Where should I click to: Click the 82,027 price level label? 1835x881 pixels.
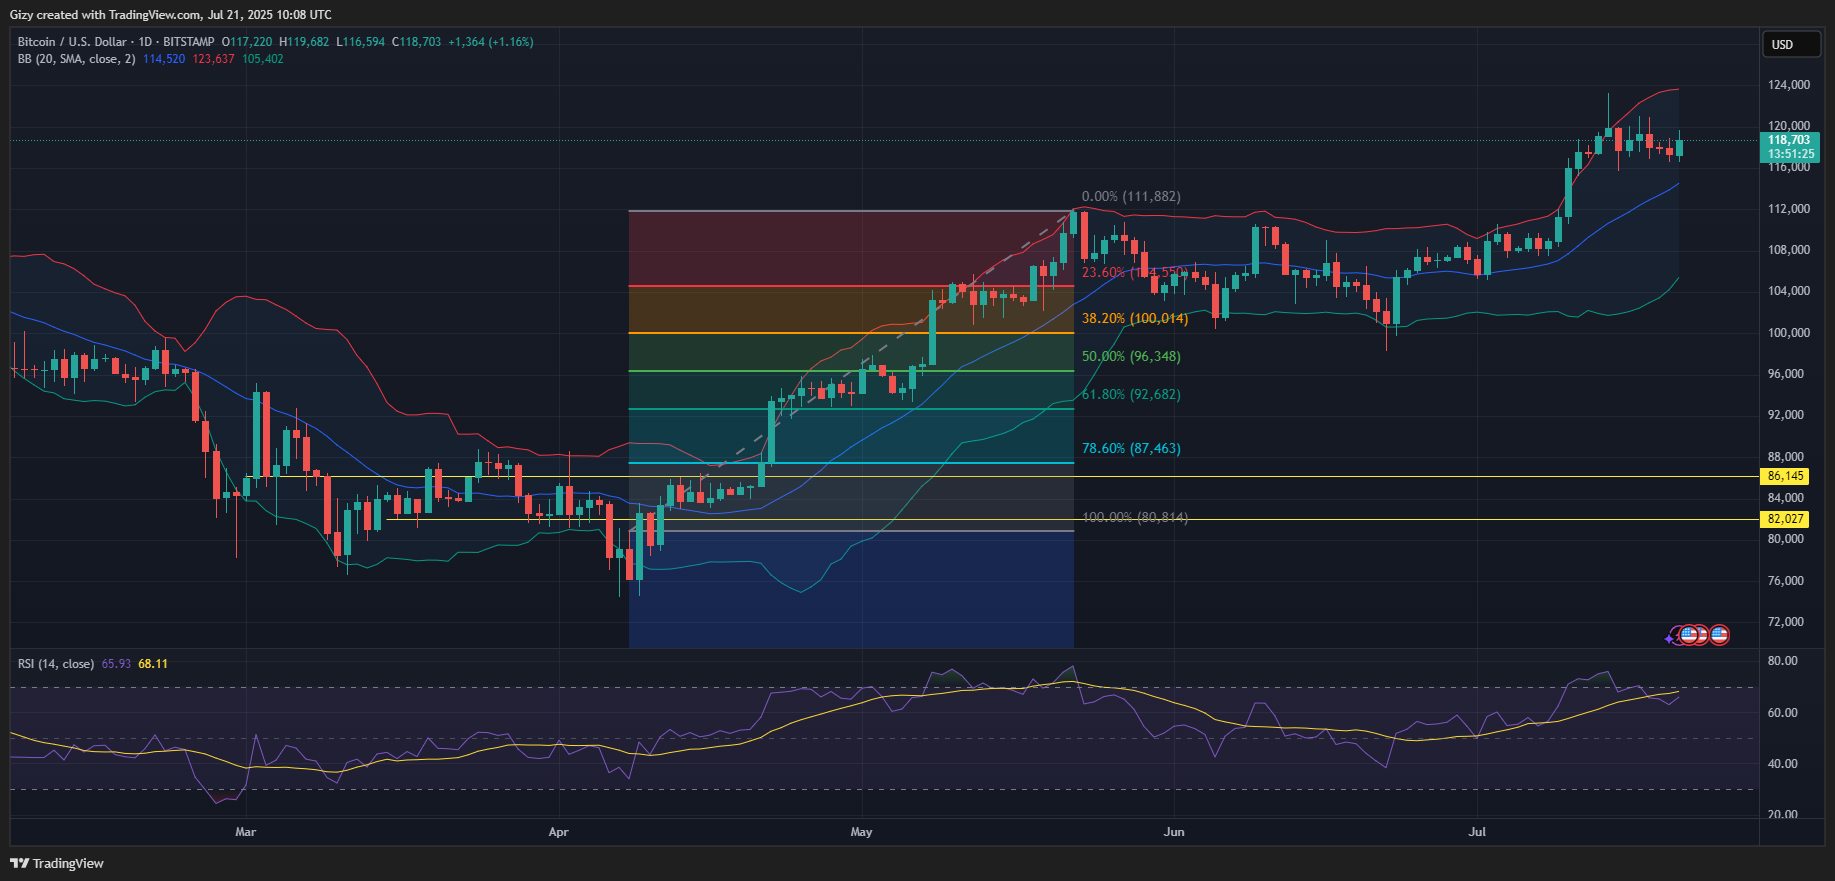(1786, 519)
